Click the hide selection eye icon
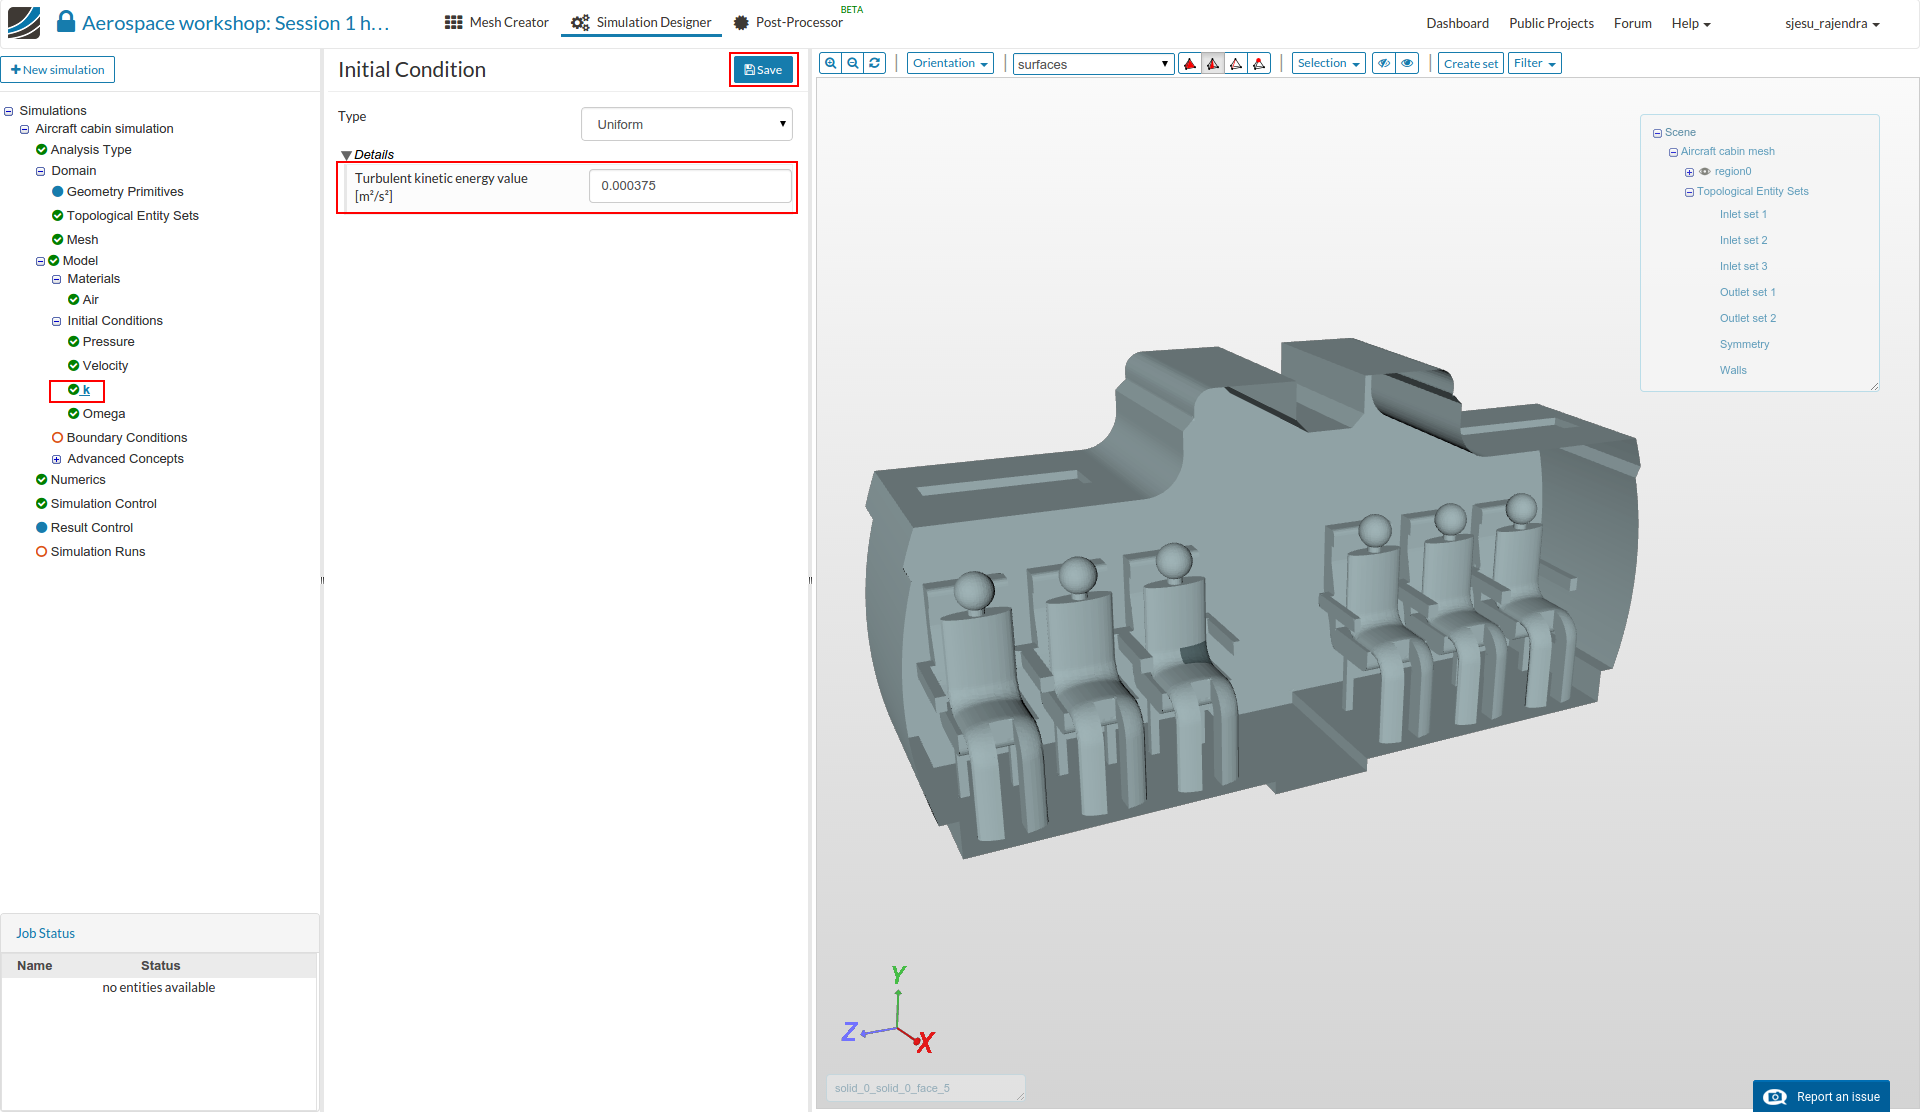Viewport: 1920px width, 1112px height. [x=1384, y=63]
